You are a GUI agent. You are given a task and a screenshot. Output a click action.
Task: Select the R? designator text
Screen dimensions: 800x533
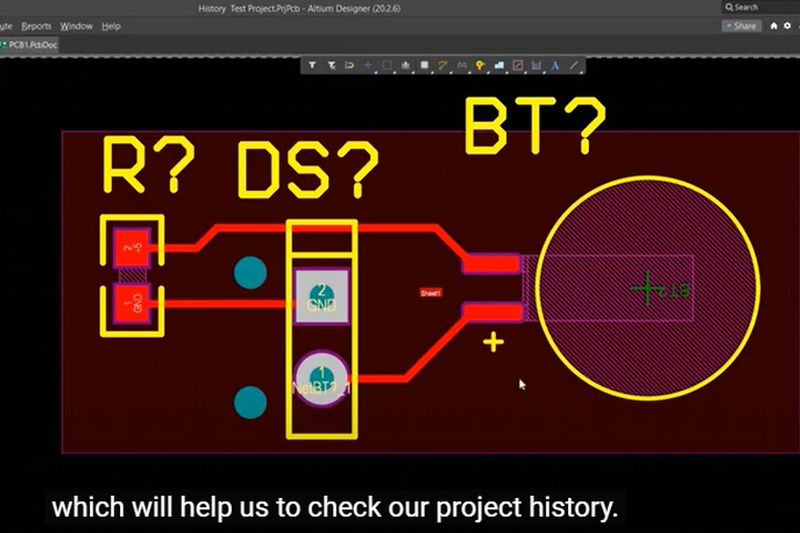(148, 164)
